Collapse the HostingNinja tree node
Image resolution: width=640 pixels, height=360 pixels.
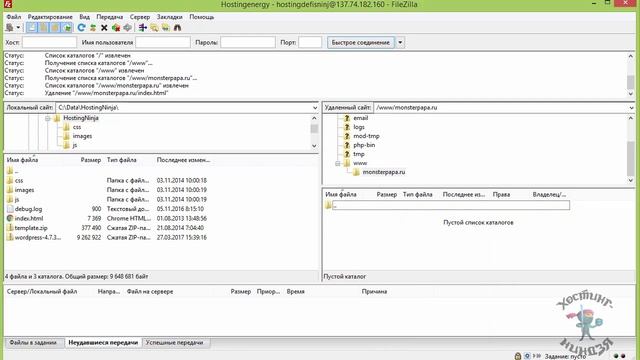pyautogui.click(x=48, y=118)
